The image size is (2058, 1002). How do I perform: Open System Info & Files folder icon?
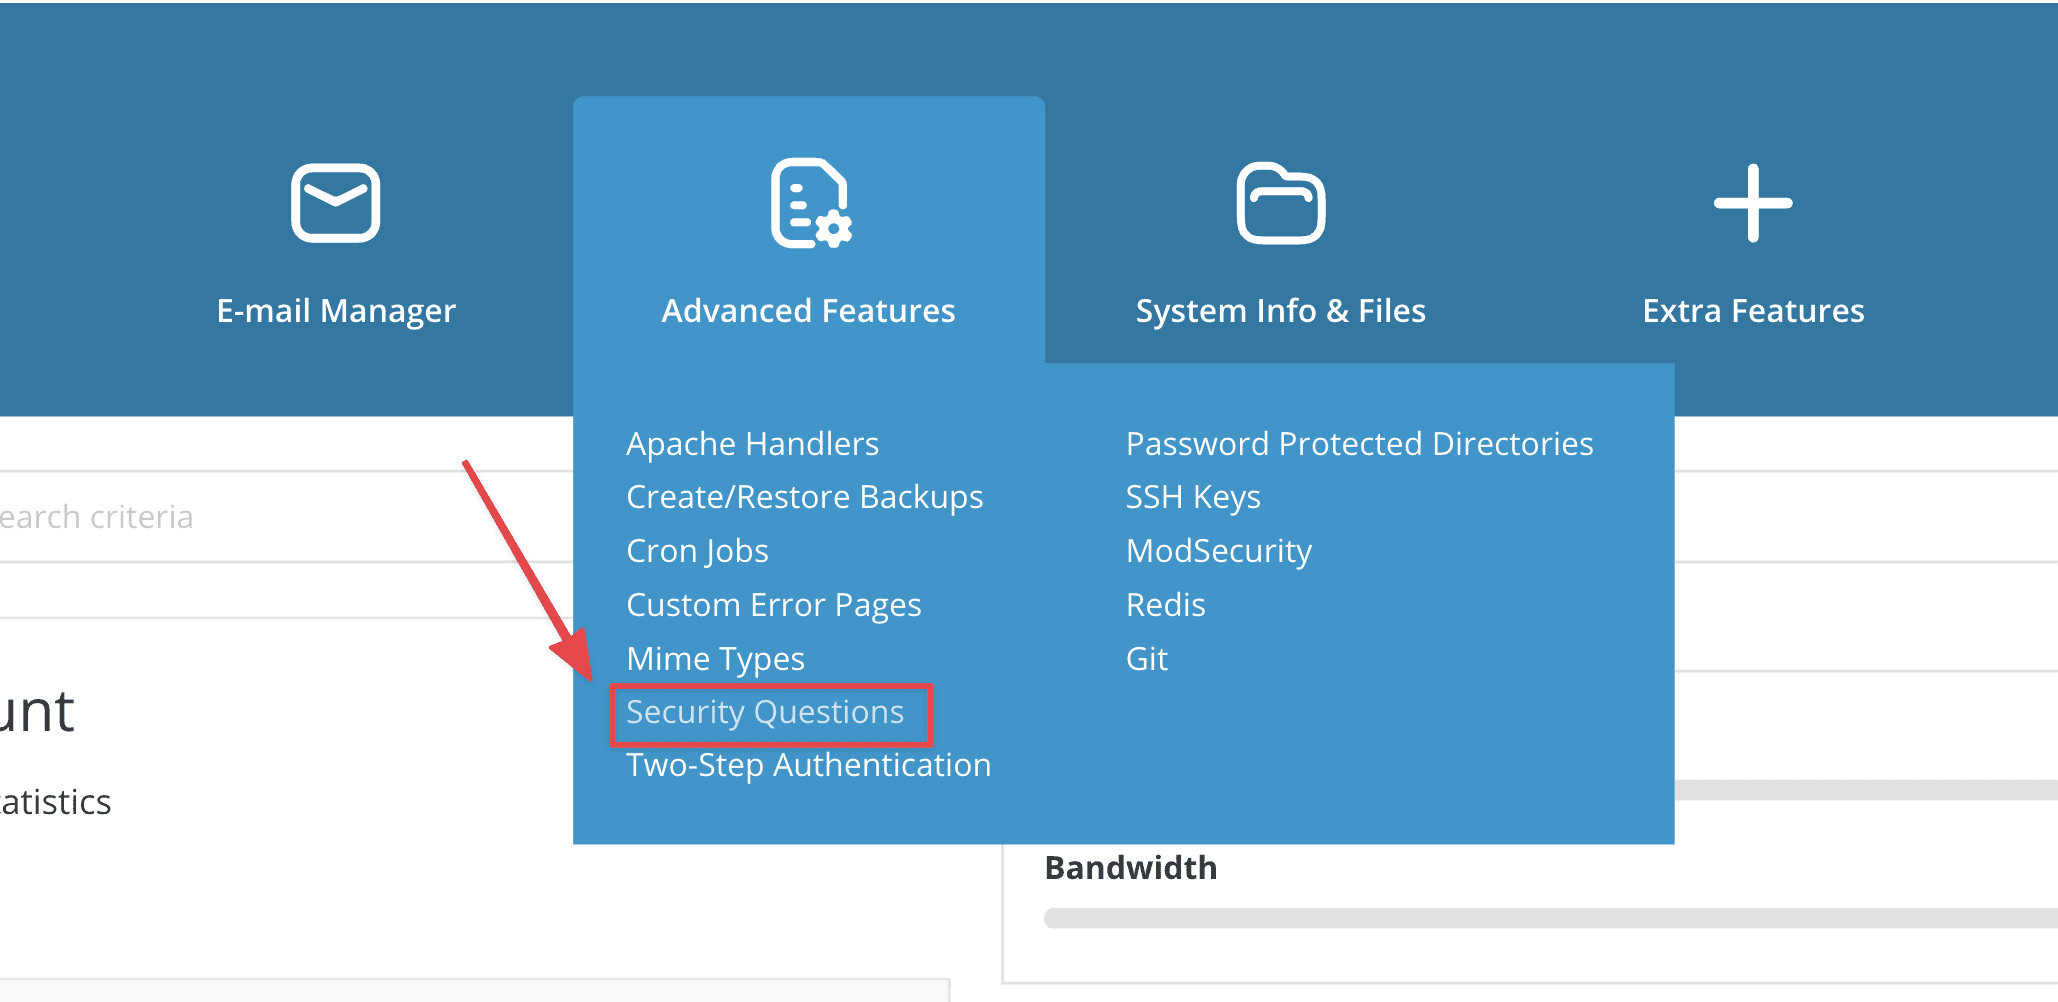[1280, 201]
